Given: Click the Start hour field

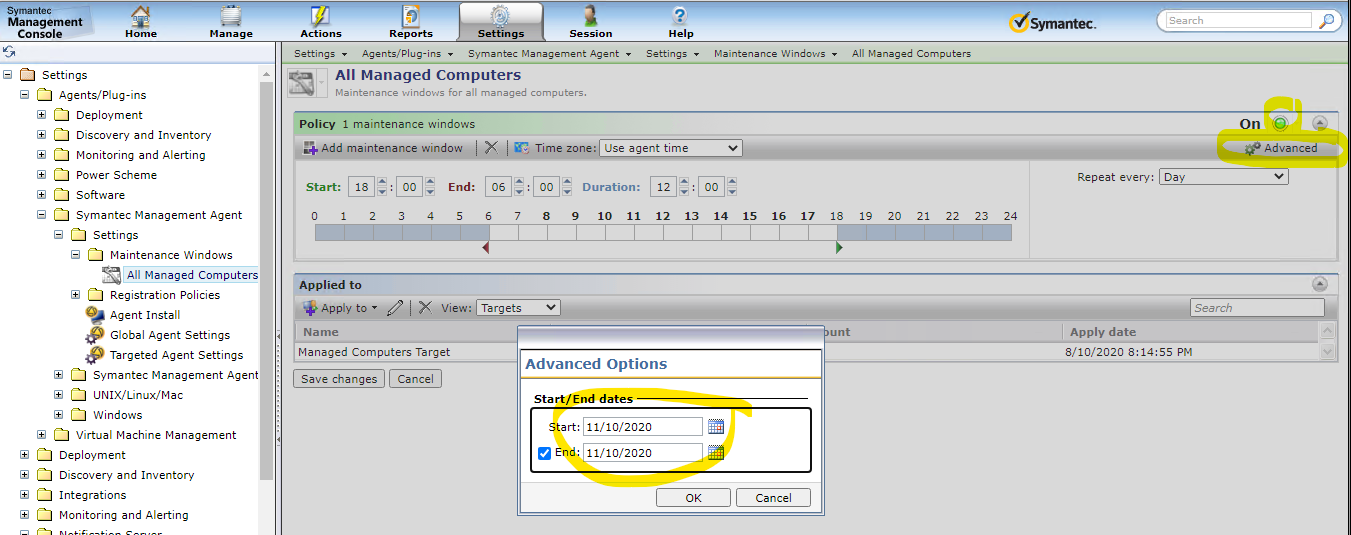Looking at the screenshot, I should [359, 187].
